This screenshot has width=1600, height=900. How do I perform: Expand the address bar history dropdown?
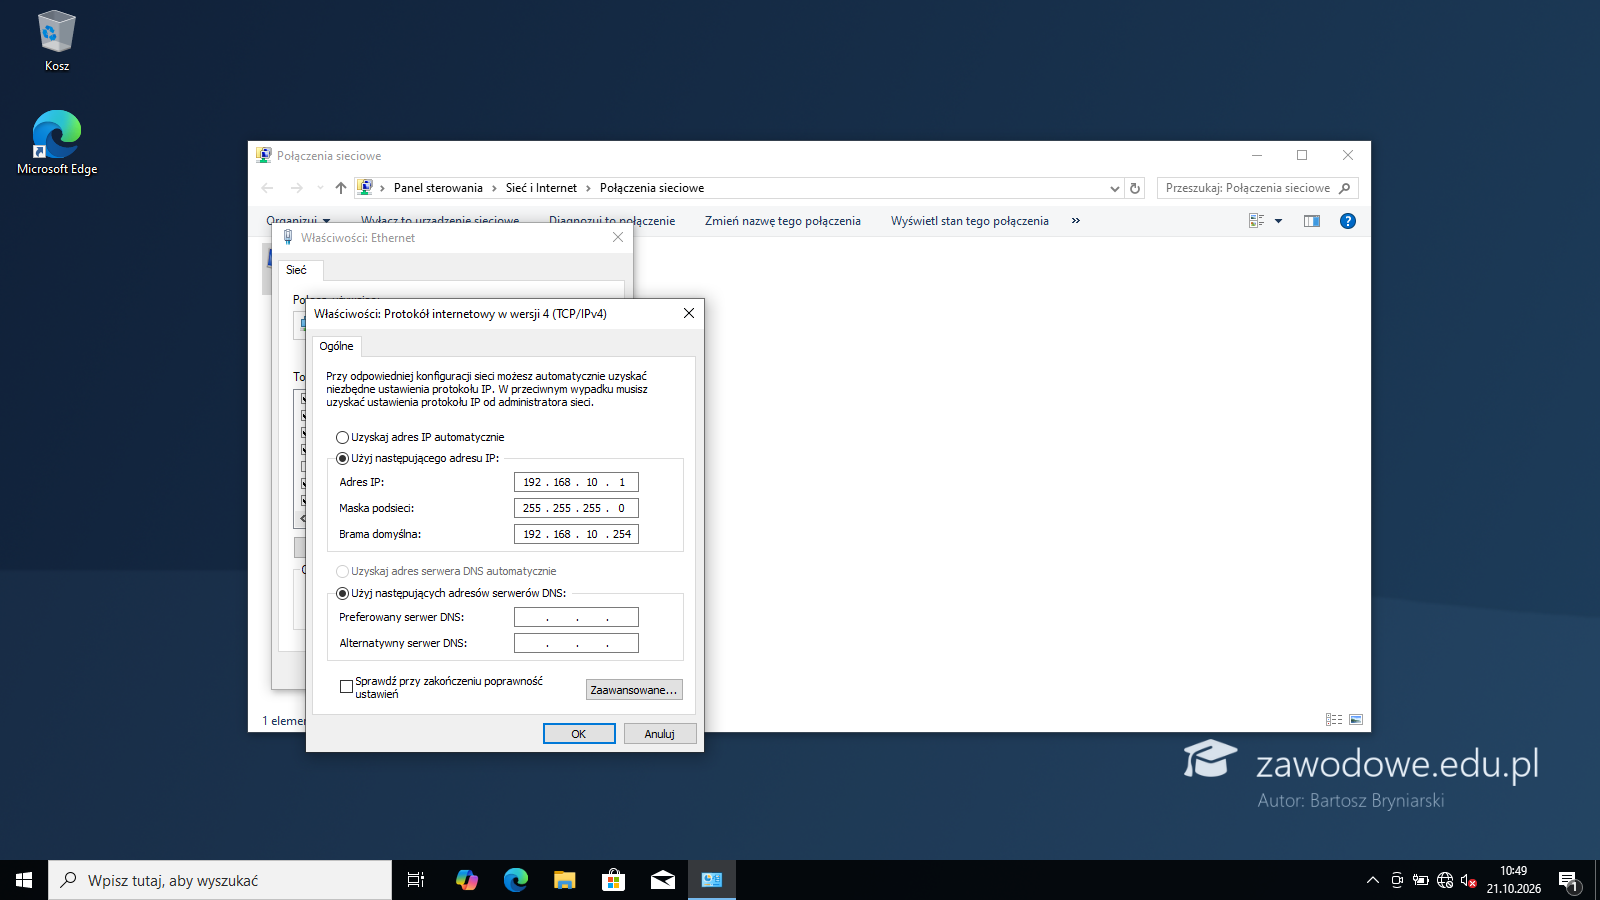tap(1114, 188)
